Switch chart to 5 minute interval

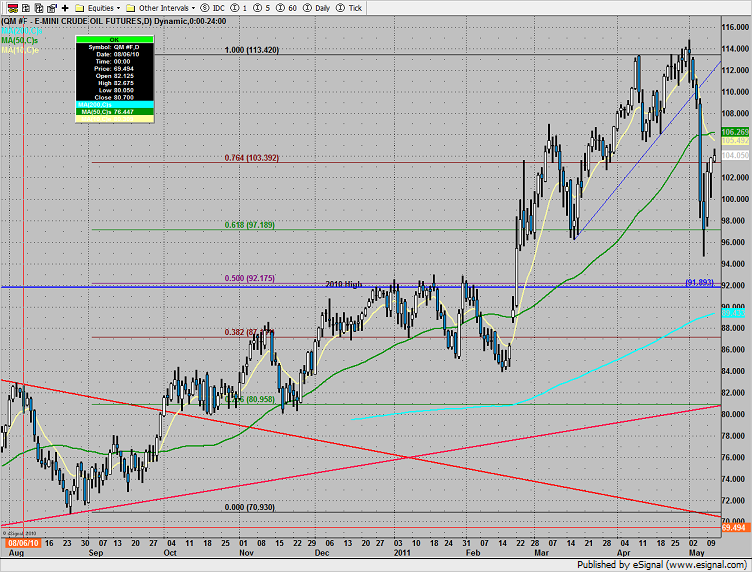click(262, 8)
